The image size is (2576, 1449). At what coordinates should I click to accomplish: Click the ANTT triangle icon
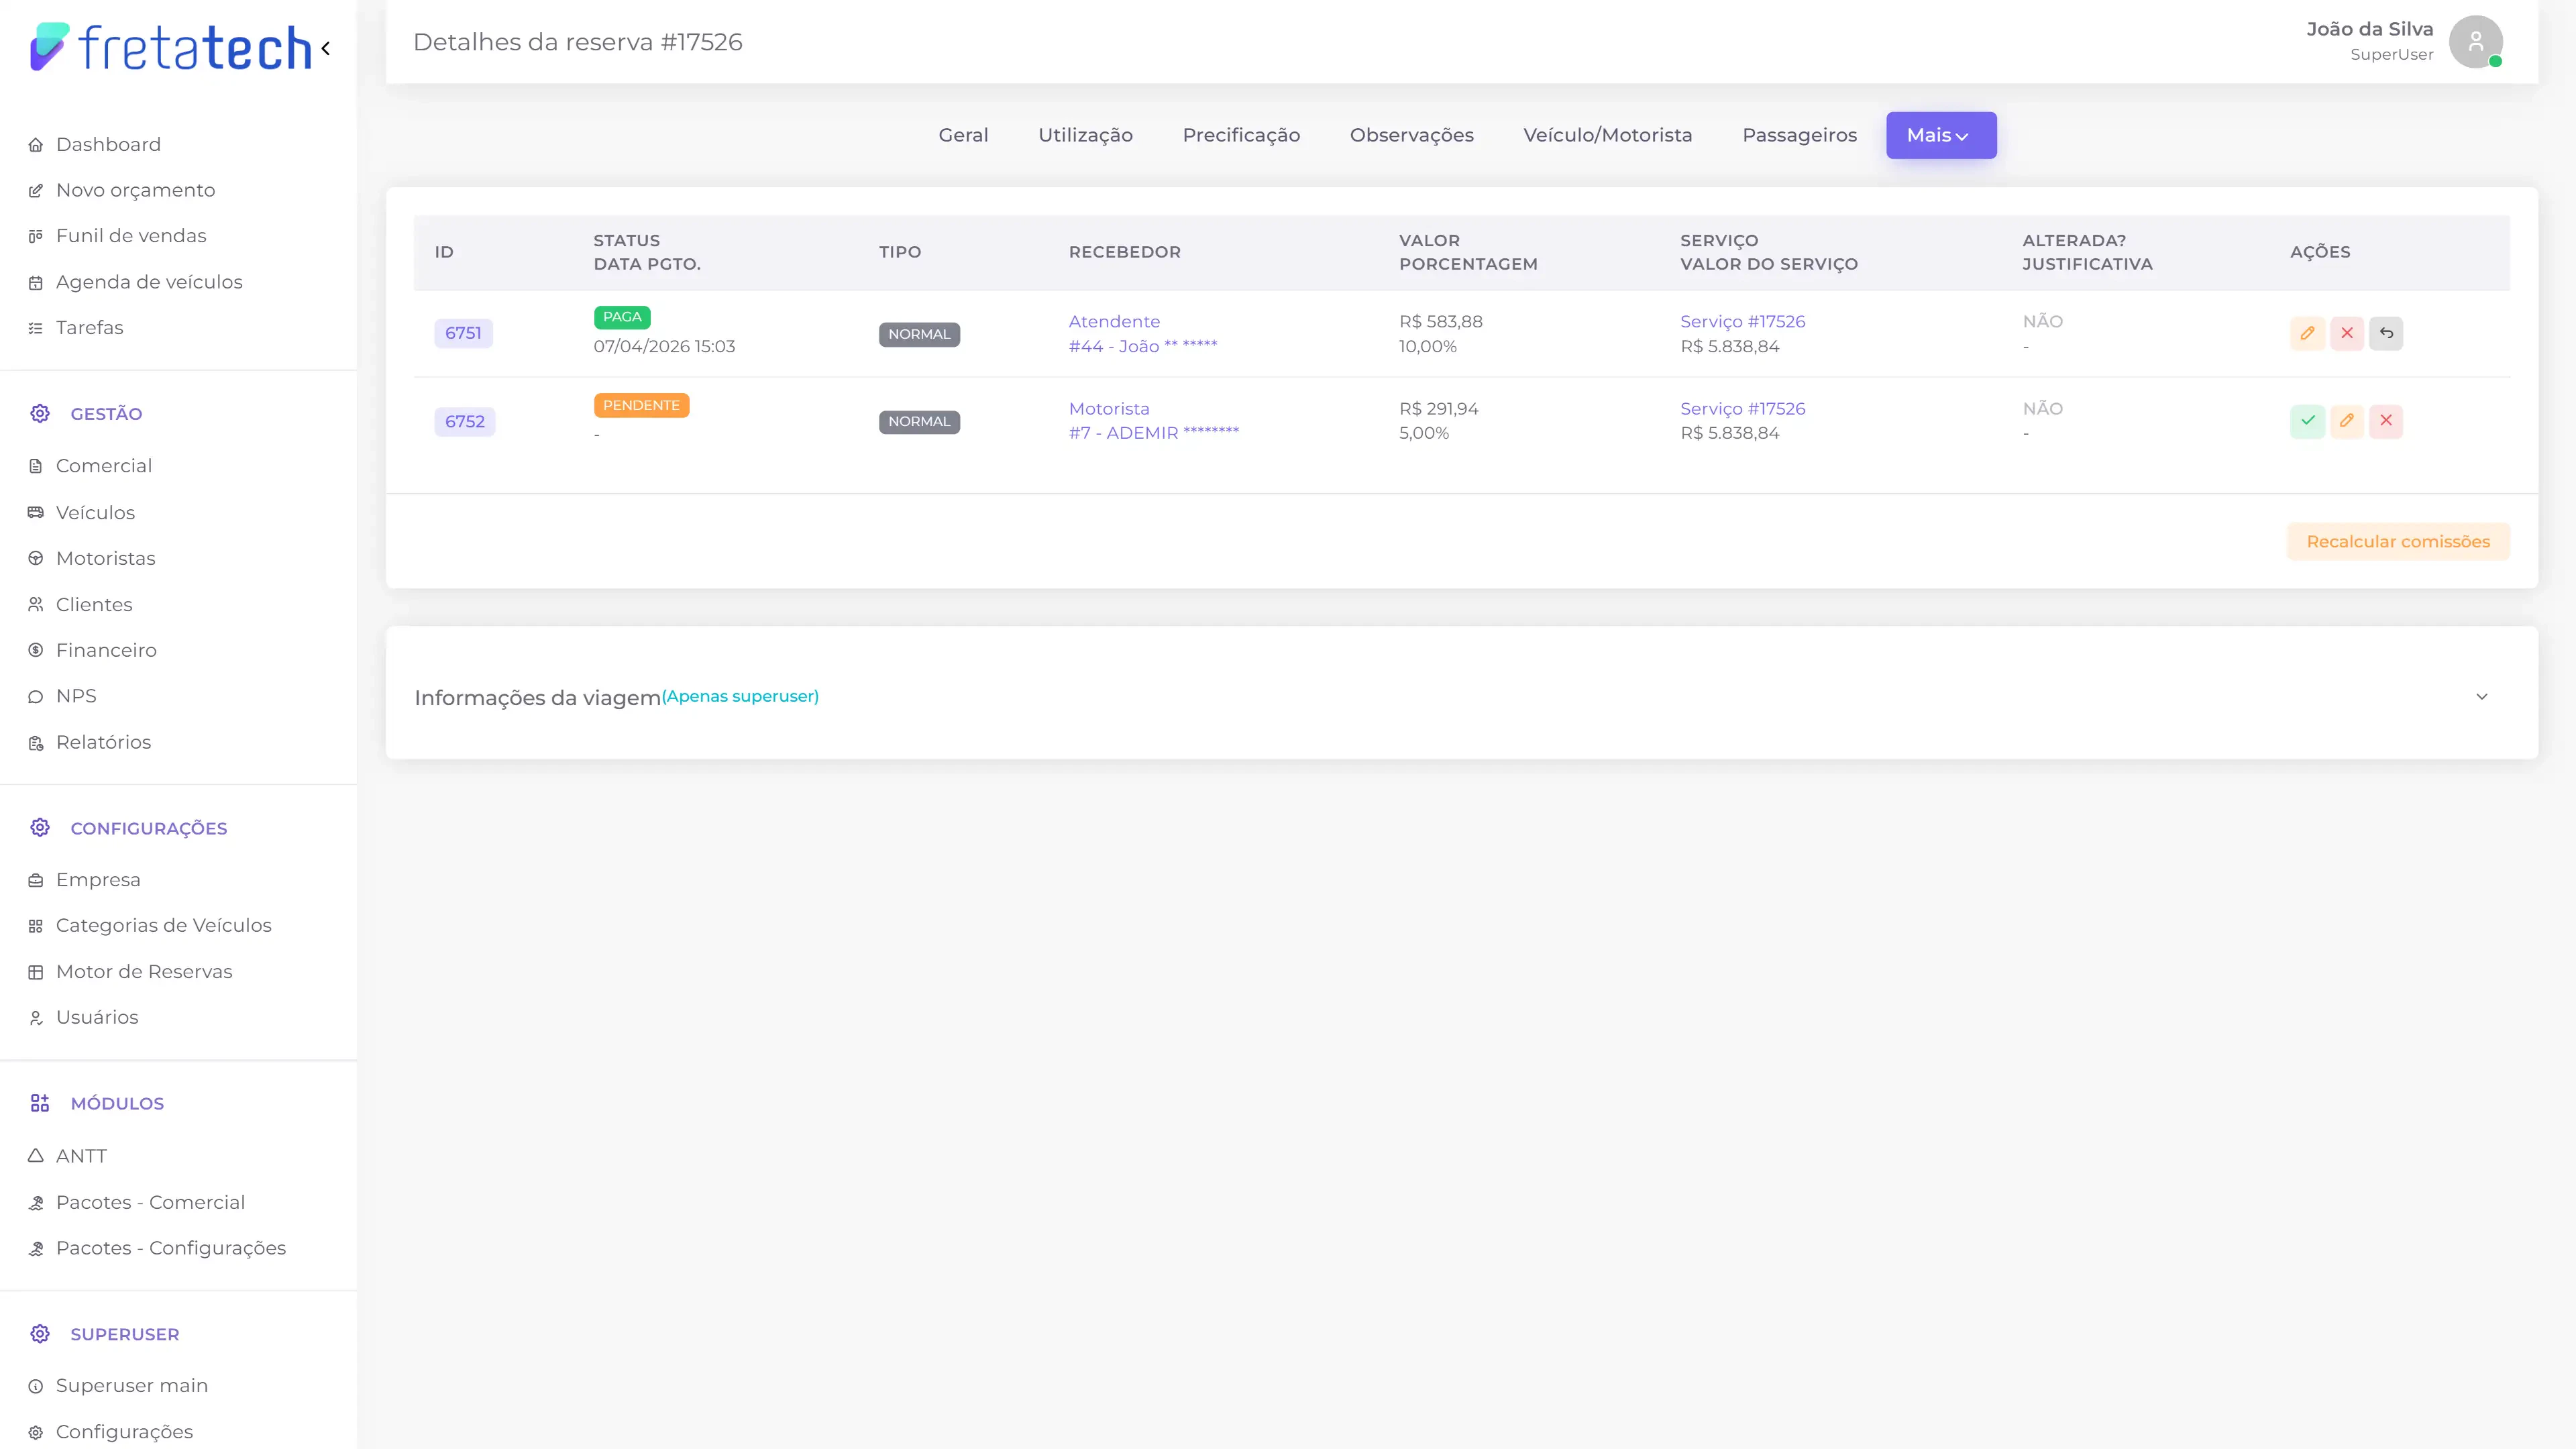[x=36, y=1156]
